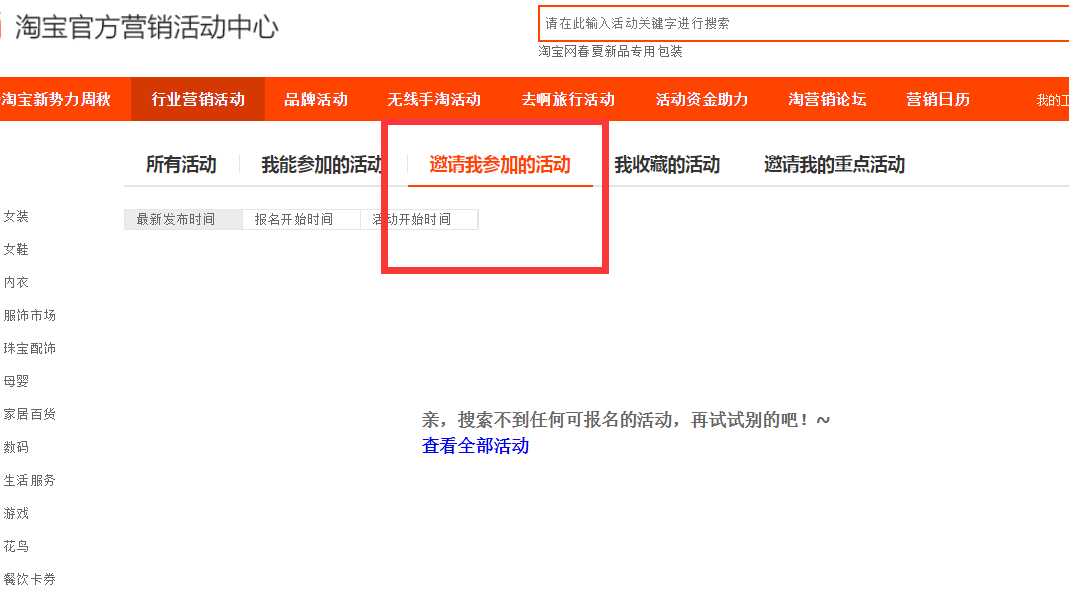Choose 餐饮卡券 in the category list
Viewport: 1069px width, 611px height.
[29, 579]
